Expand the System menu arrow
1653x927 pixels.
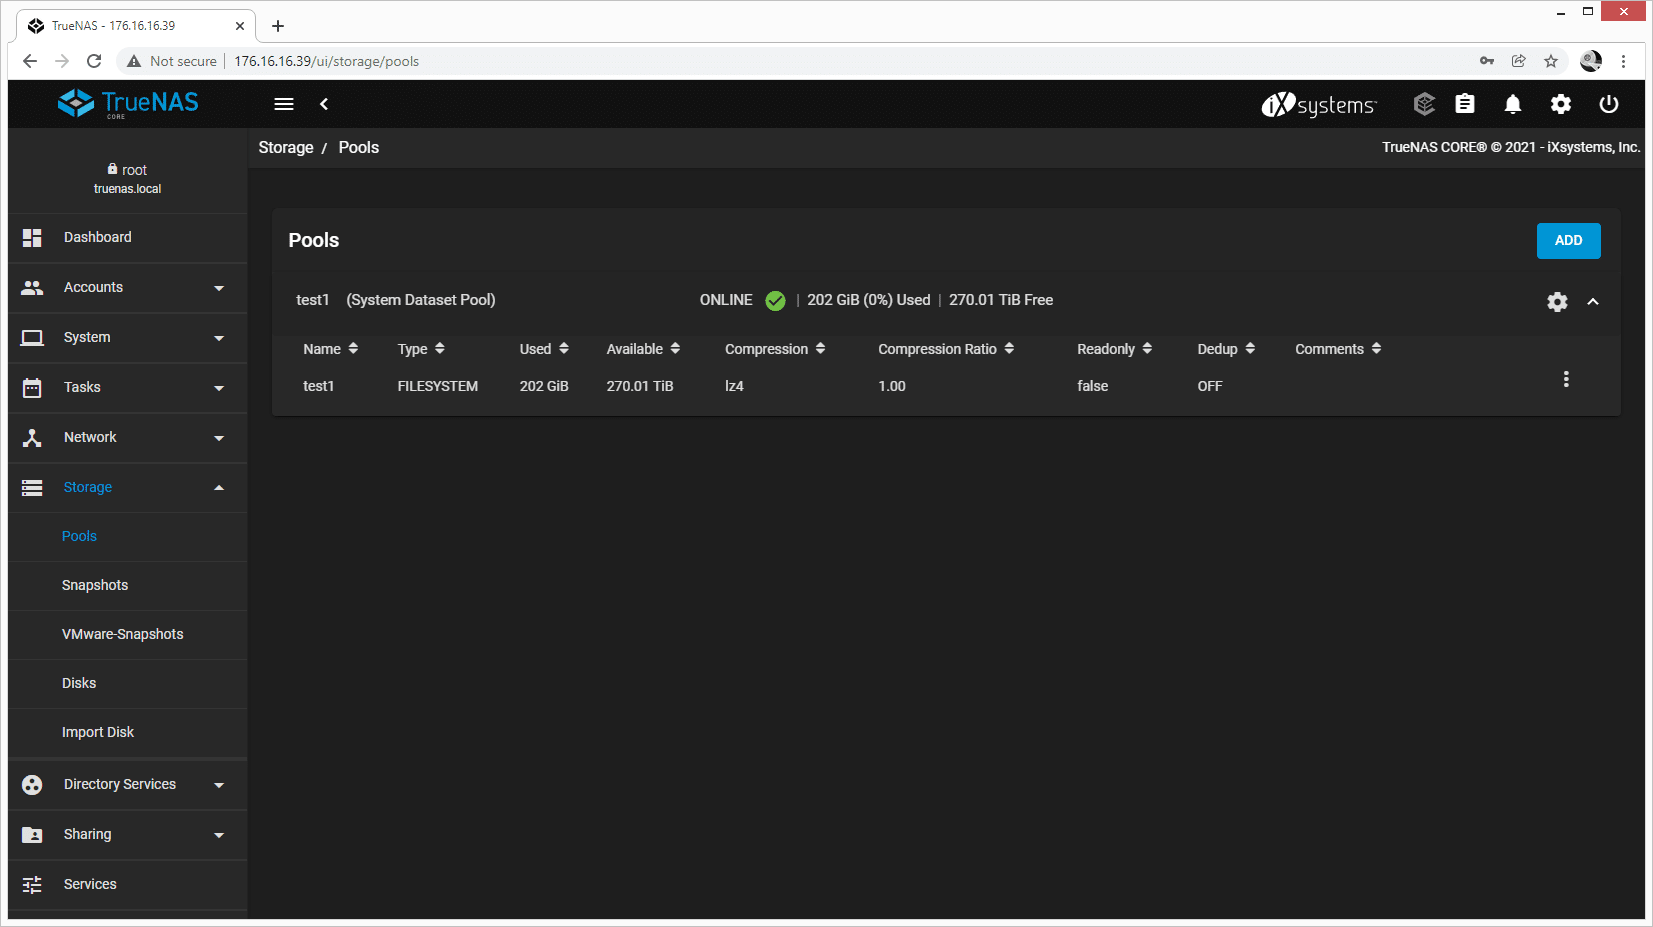click(219, 338)
